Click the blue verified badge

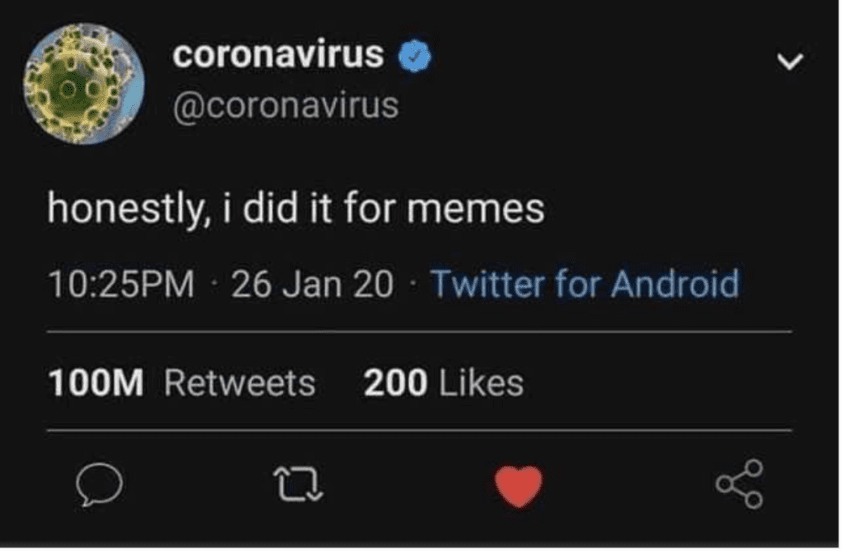point(416,57)
